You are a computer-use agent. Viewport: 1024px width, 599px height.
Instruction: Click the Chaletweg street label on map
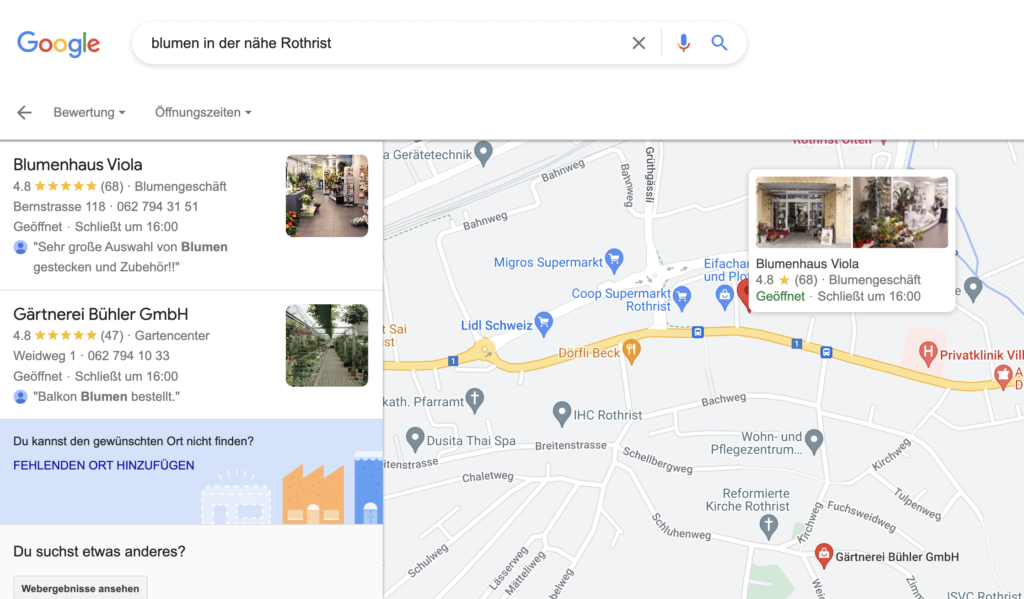(488, 476)
